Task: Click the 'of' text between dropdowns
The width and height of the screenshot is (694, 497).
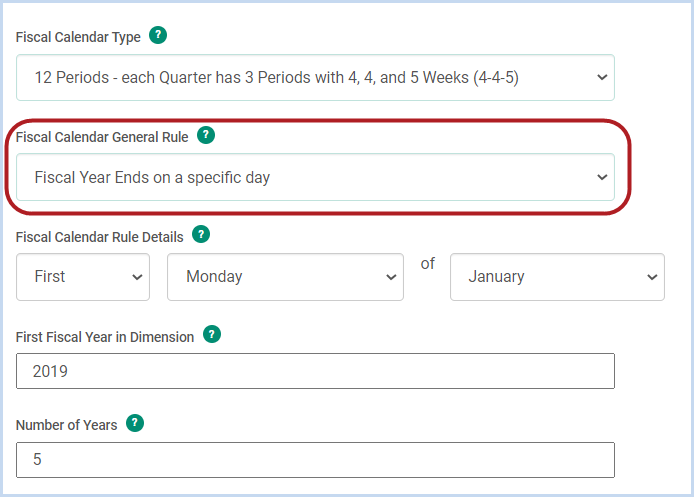Action: point(428,263)
